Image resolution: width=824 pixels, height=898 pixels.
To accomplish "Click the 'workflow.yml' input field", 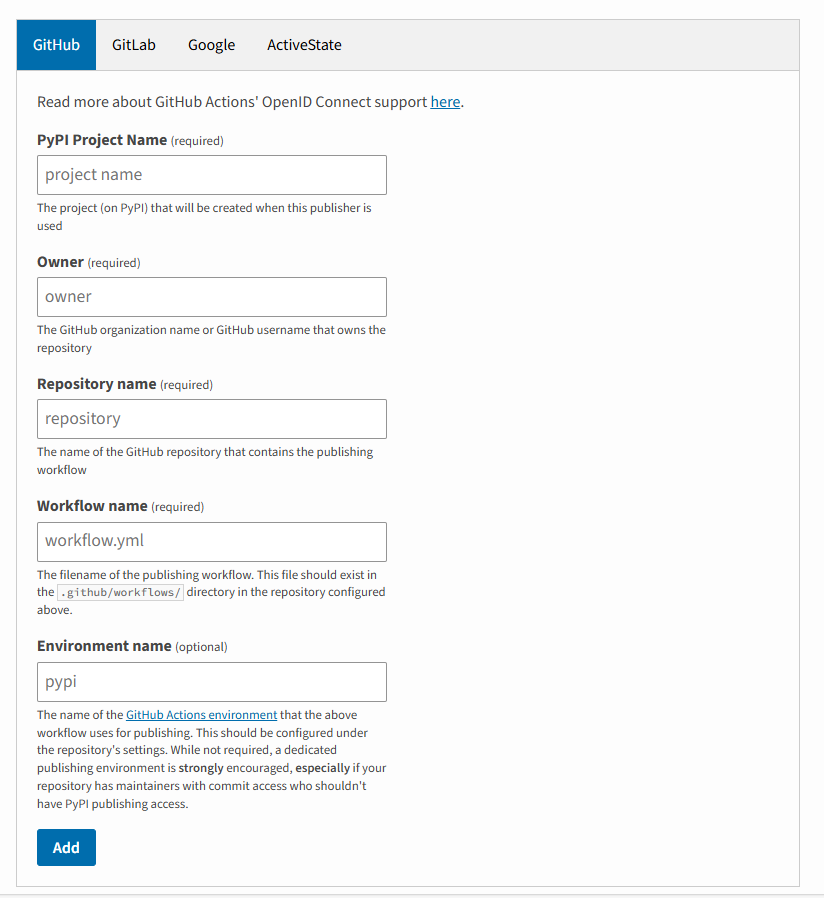I will 212,542.
